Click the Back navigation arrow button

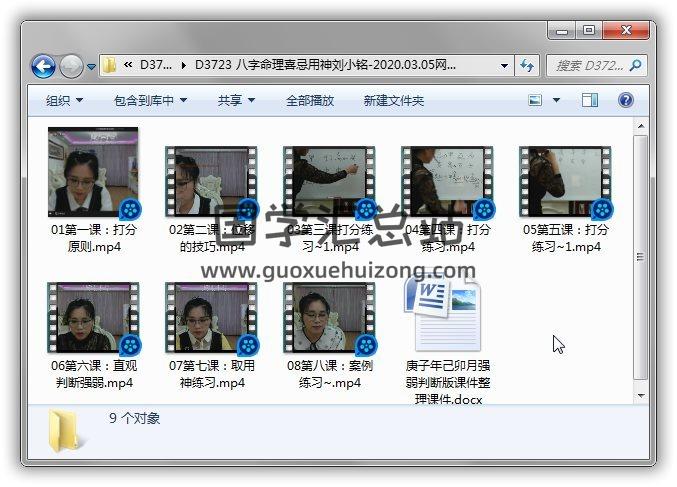(x=43, y=67)
